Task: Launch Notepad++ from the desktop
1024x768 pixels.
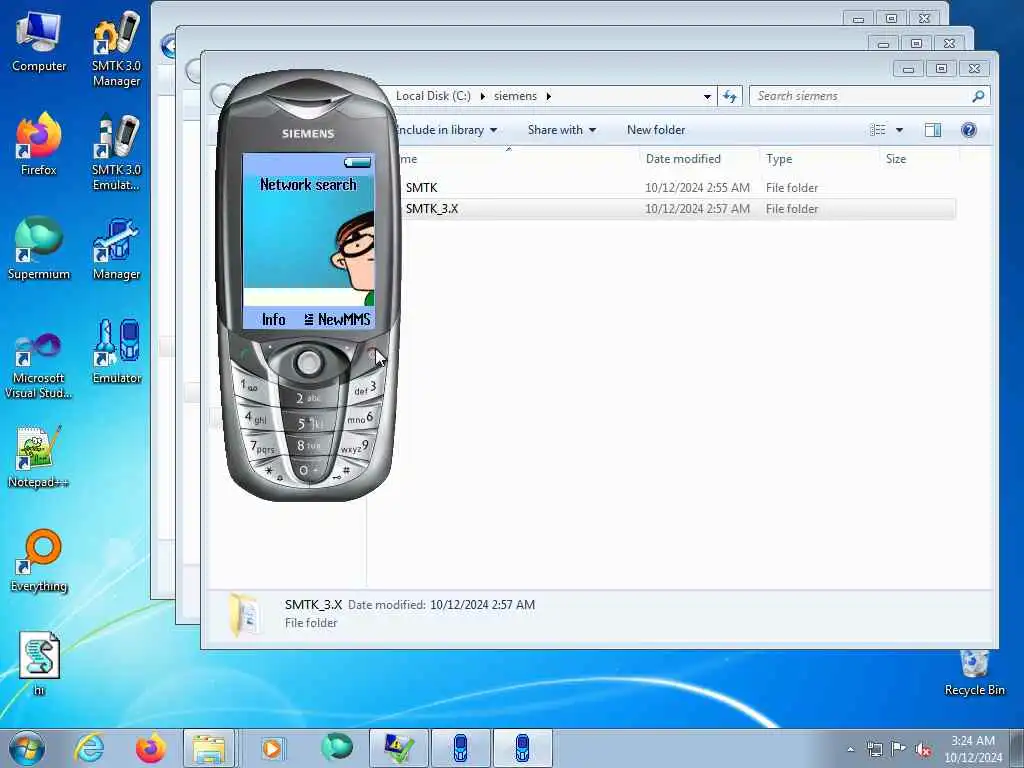Action: coord(39,456)
